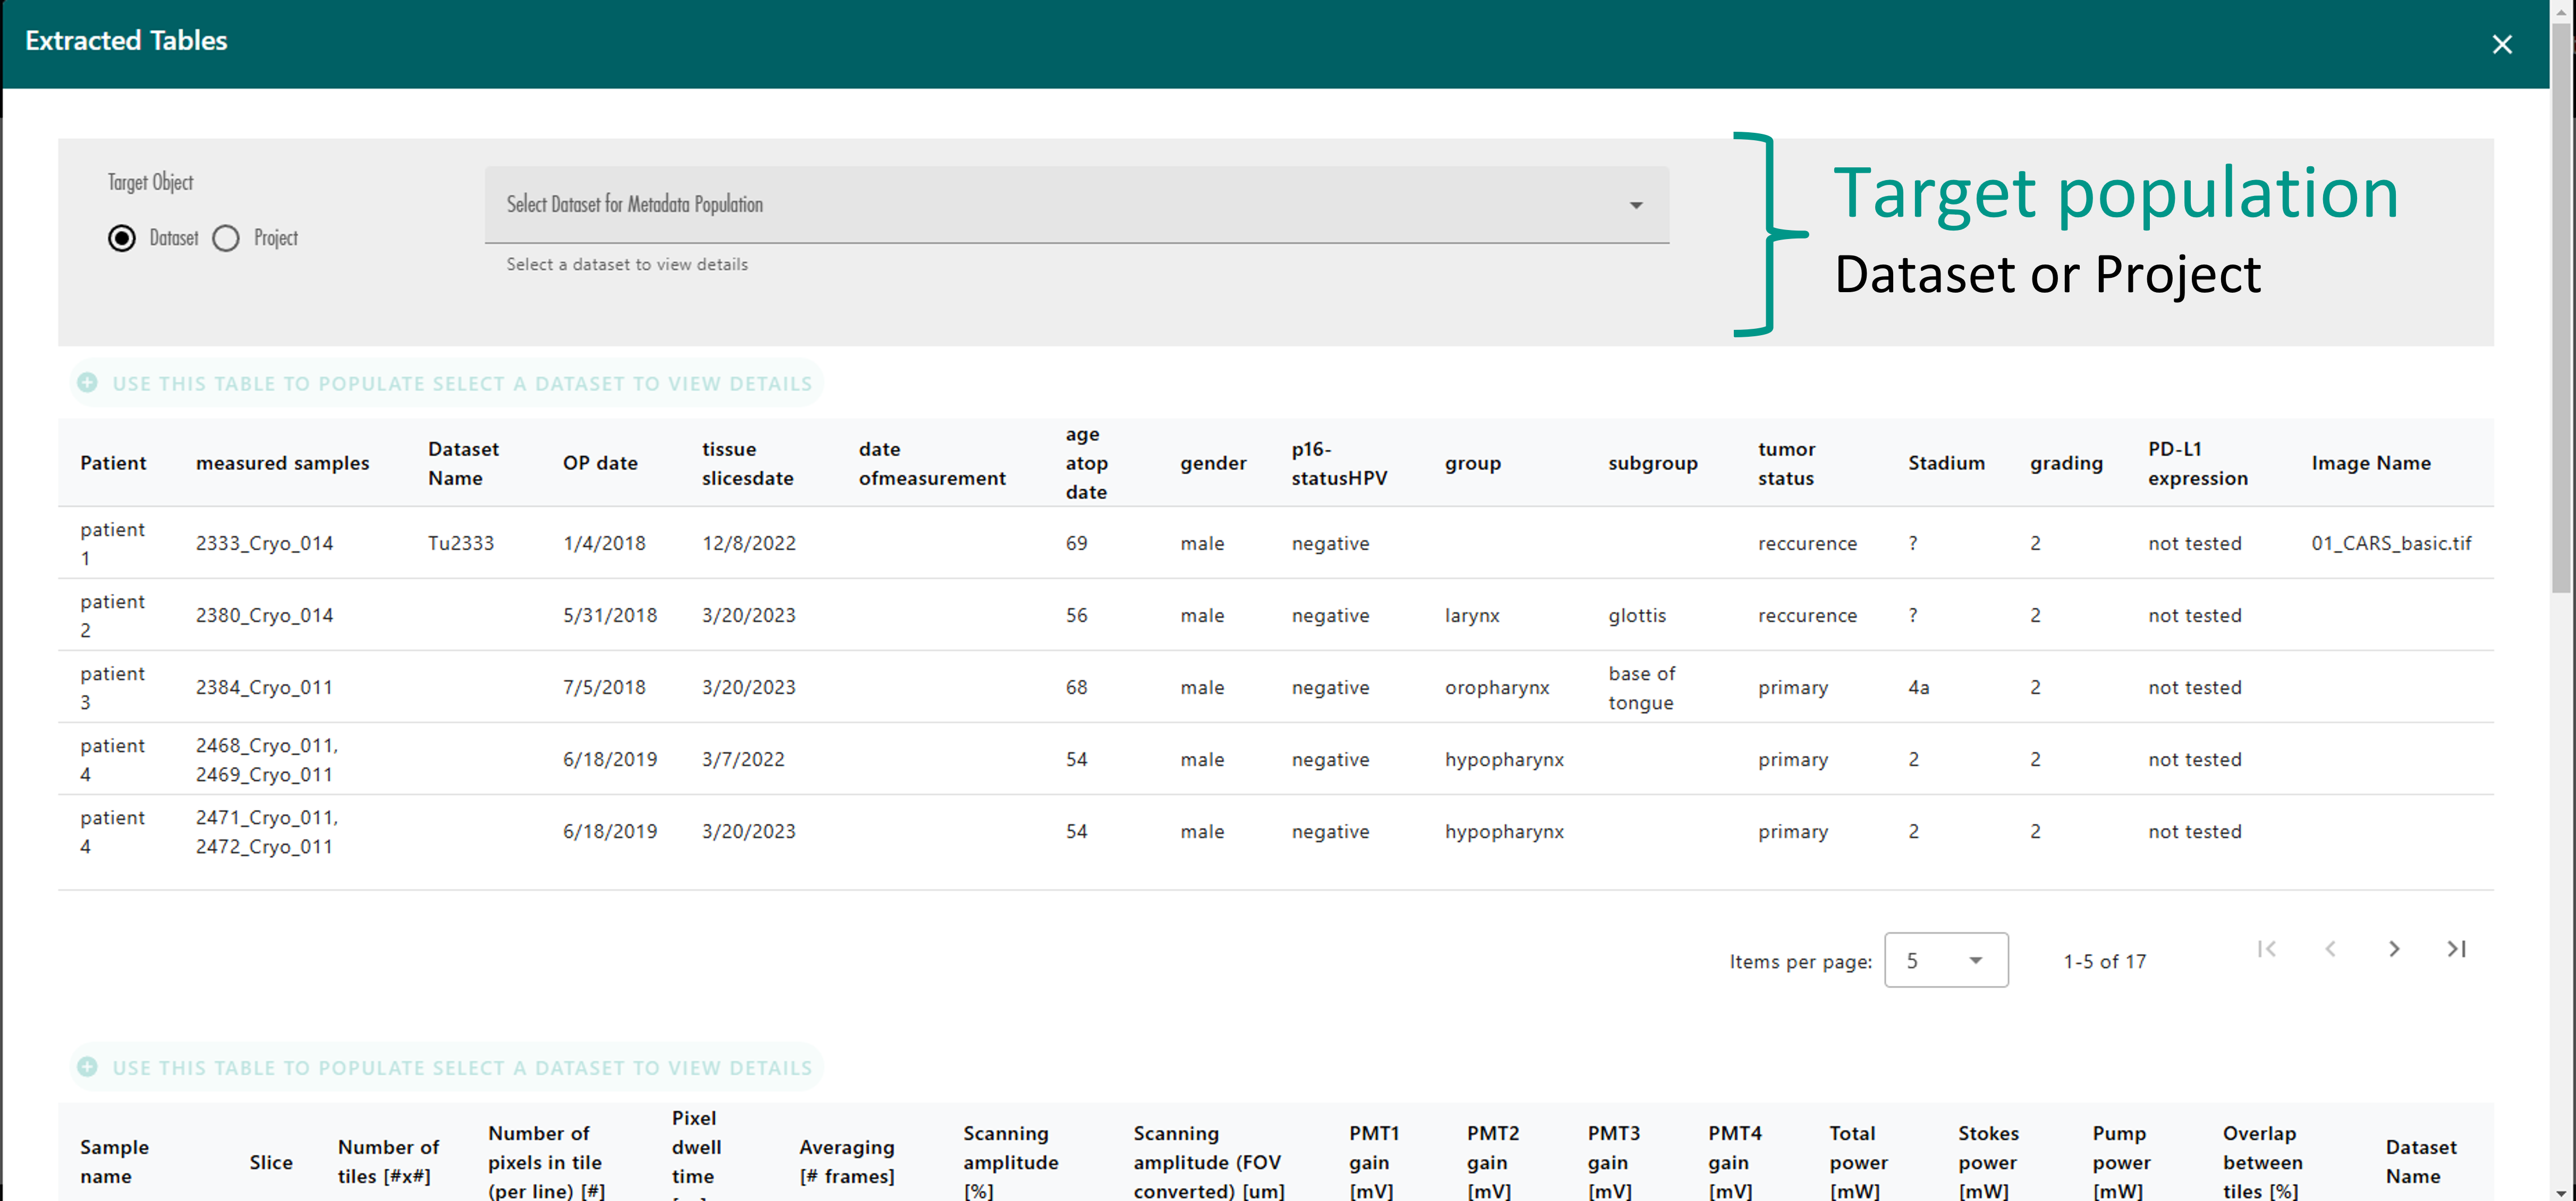
Task: Click the PD-L1 expression column header
Action: 2197,463
